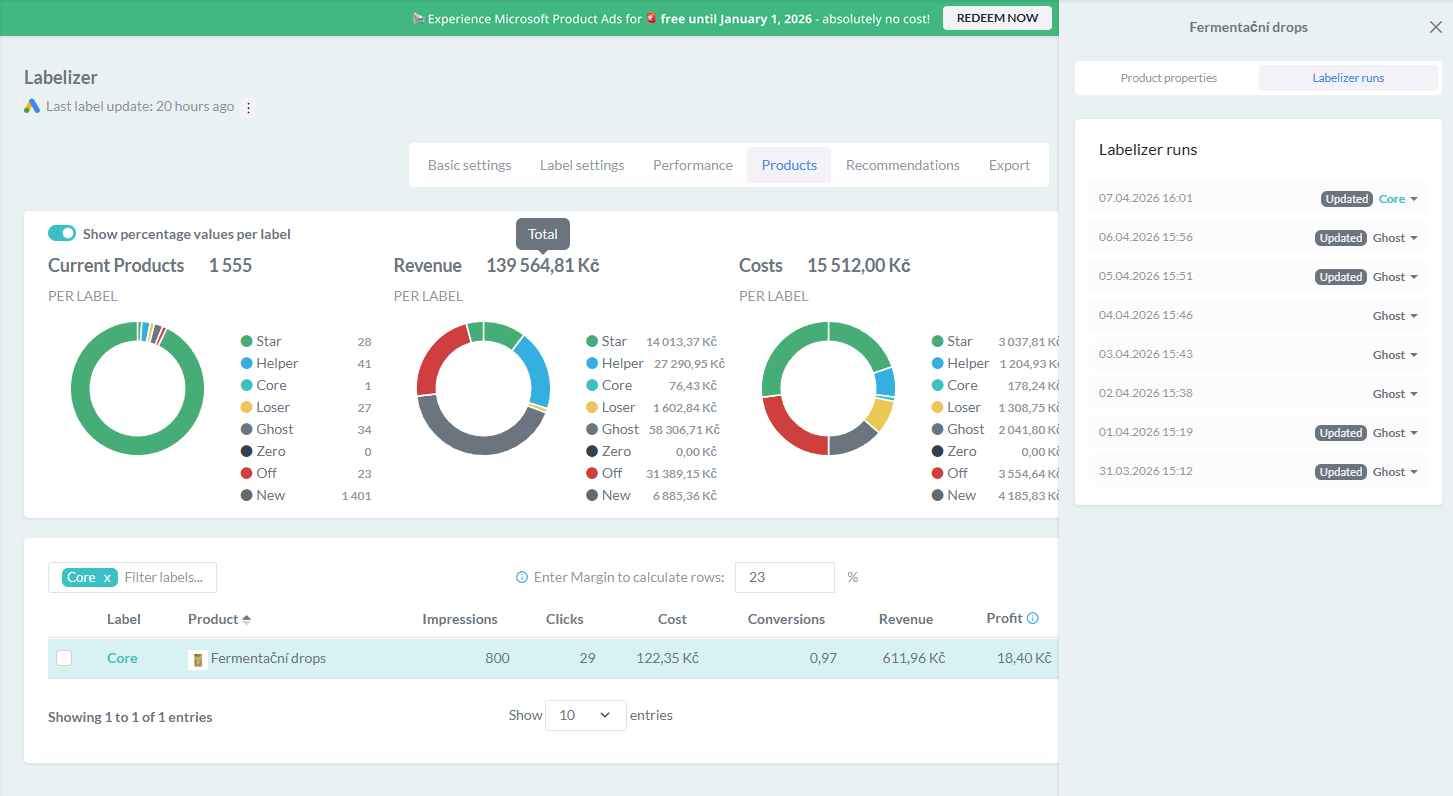This screenshot has width=1453, height=796.
Task: Click the green Star legend swatch under Revenue
Action: coord(592,342)
